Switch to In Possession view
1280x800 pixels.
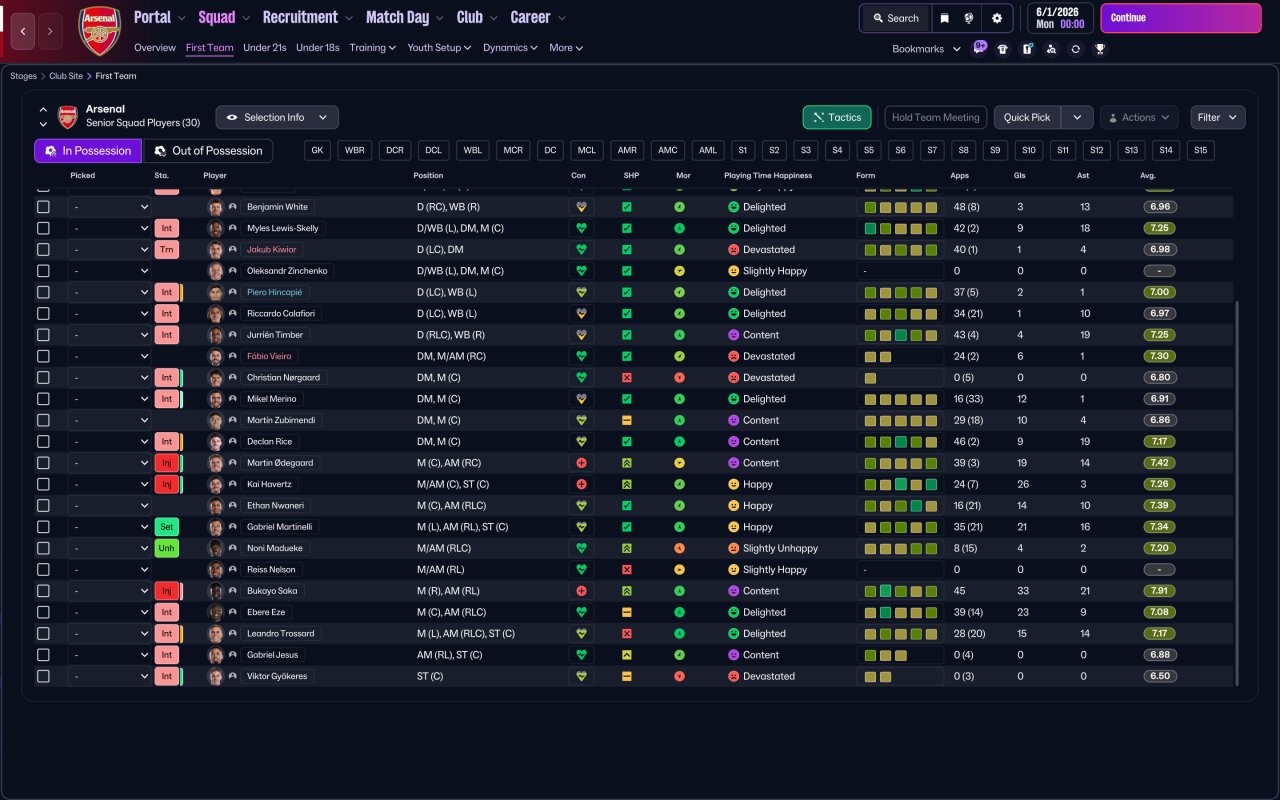pos(88,151)
